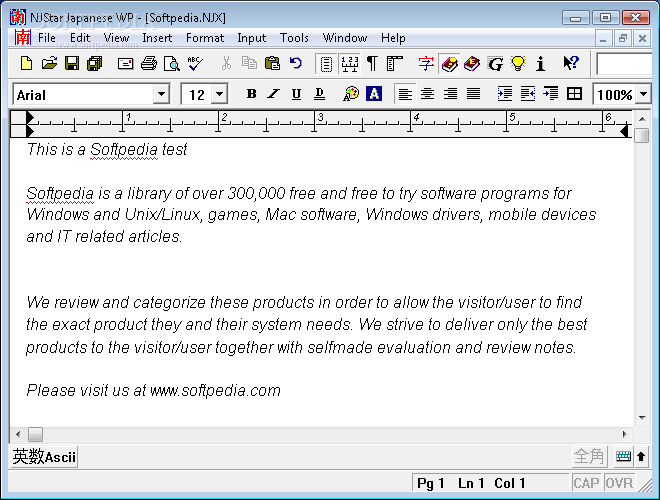Copy selection icon
Image resolution: width=660 pixels, height=500 pixels.
249,64
